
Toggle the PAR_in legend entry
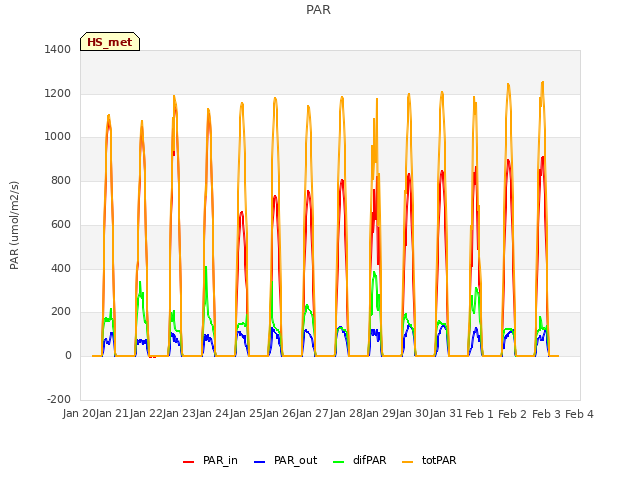click(x=211, y=460)
